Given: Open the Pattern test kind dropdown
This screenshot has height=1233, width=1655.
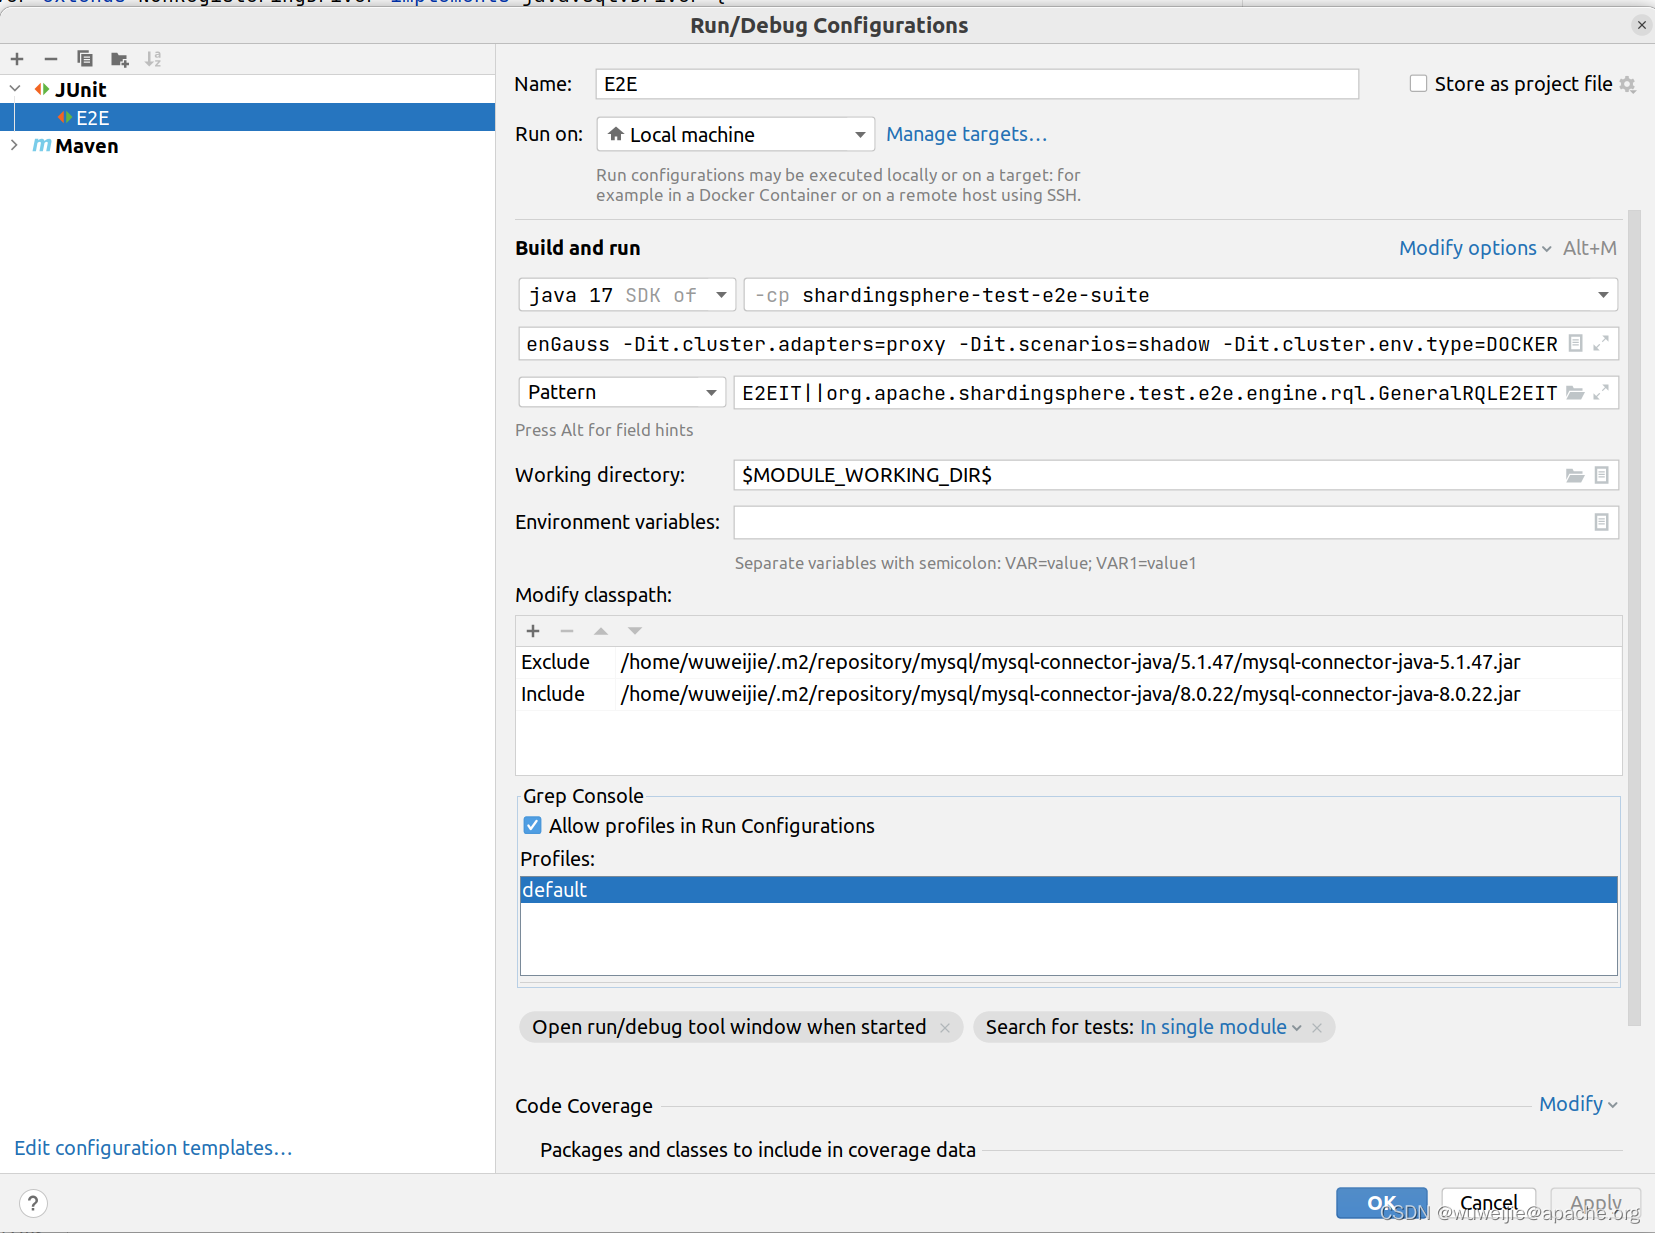Looking at the screenshot, I should pos(622,392).
